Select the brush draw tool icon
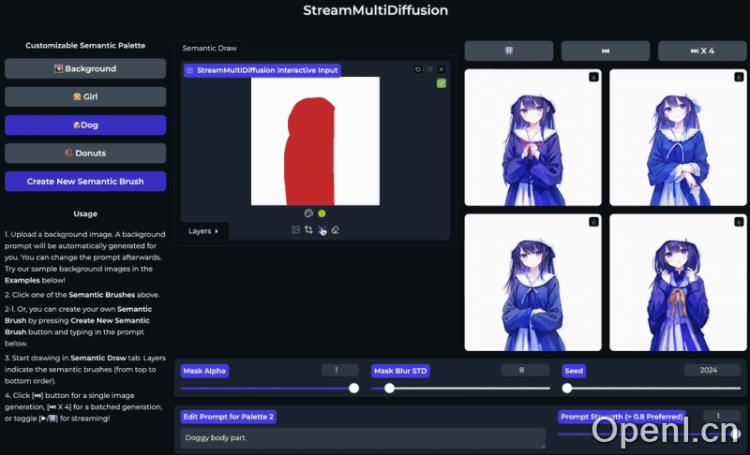750x455 pixels. (x=322, y=231)
